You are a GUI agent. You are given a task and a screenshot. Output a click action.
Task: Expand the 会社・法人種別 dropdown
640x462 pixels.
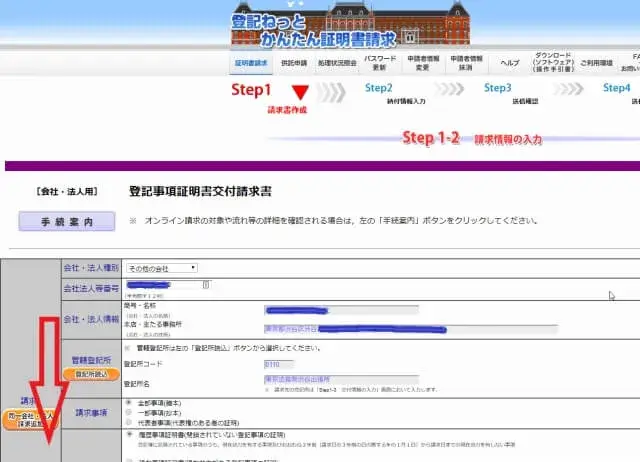162,268
